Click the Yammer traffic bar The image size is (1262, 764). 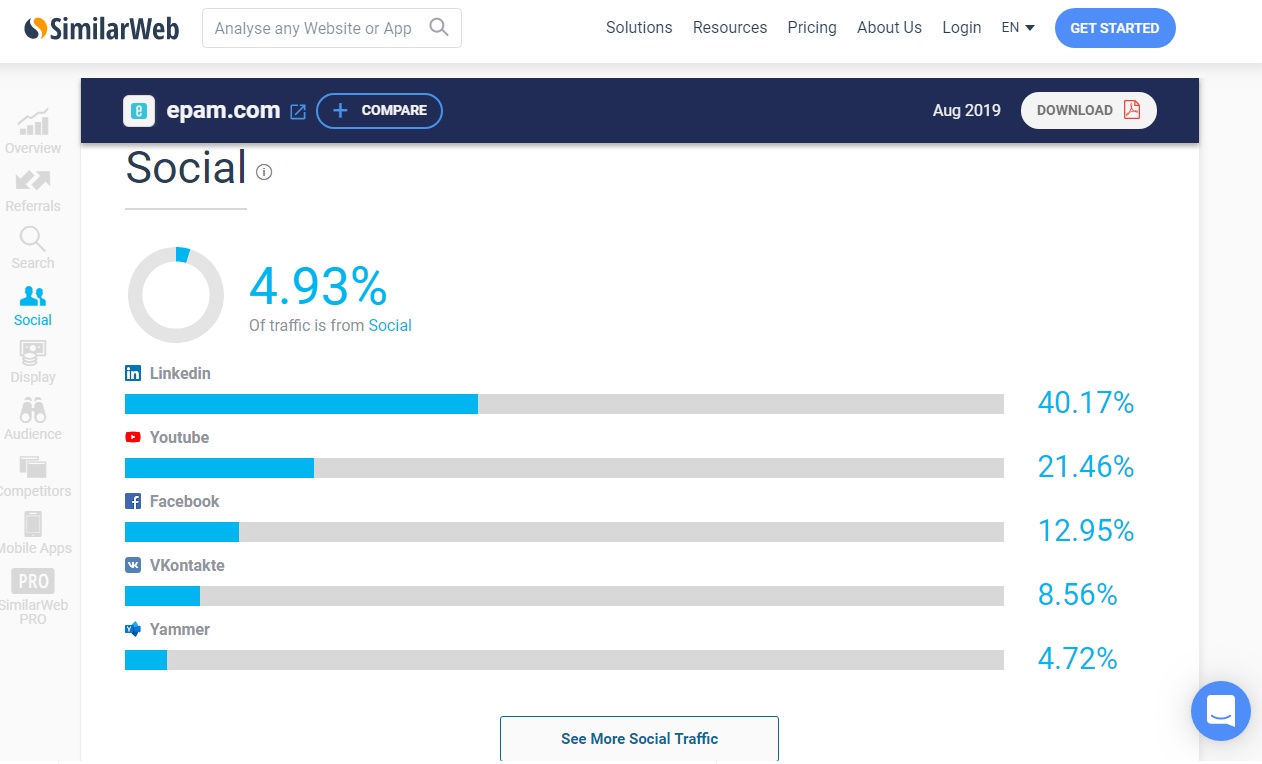point(564,660)
